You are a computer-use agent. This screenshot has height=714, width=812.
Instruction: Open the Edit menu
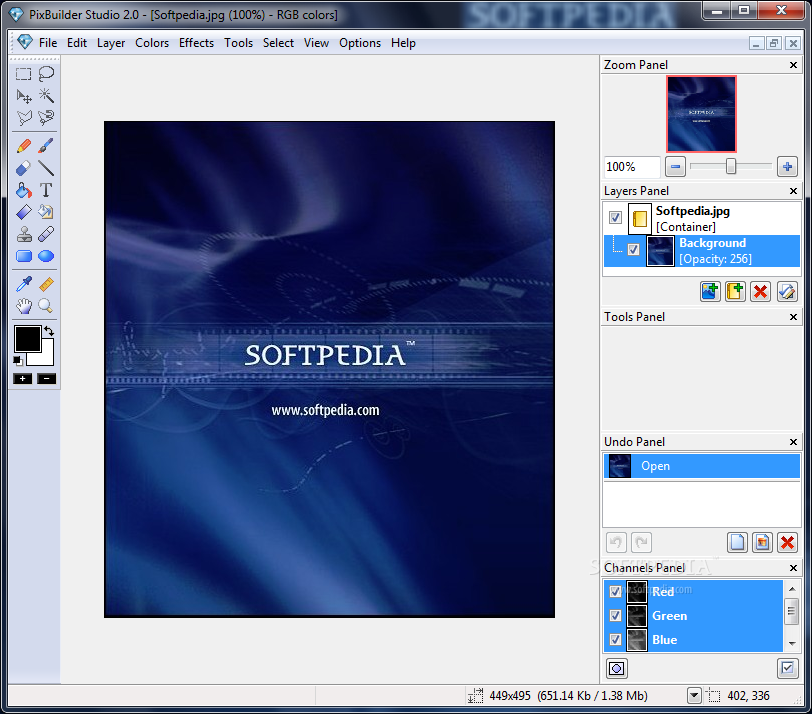77,43
